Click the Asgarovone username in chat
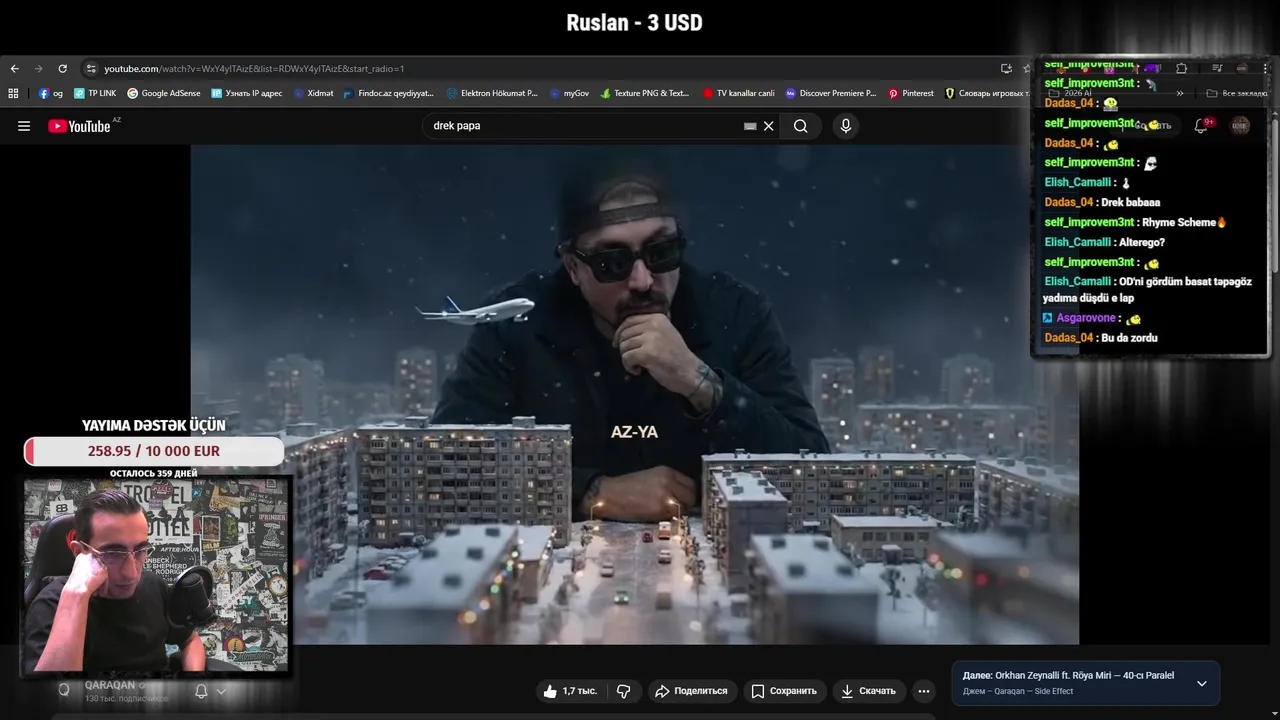The height and width of the screenshot is (720, 1280). click(1086, 318)
